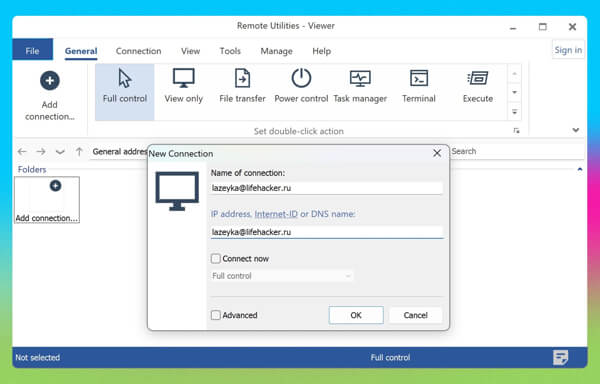Open the Tools tab
The width and height of the screenshot is (600, 384).
230,51
